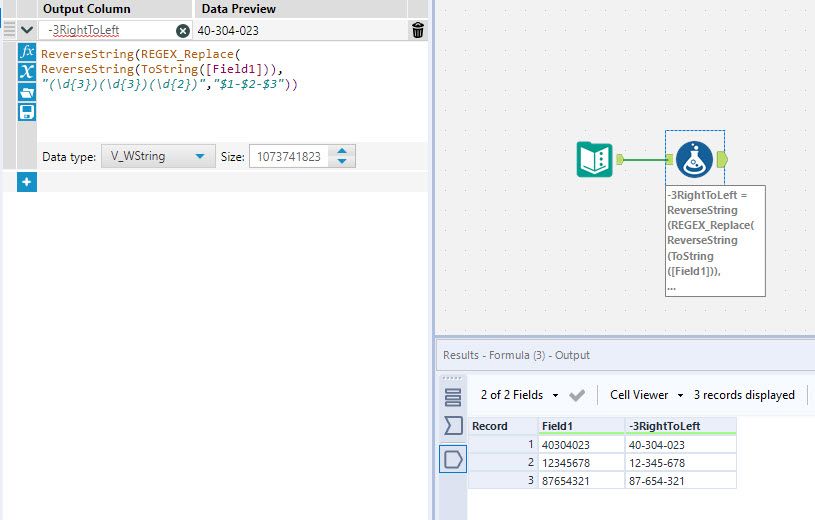
Task: Click the Field1 column header
Action: pyautogui.click(x=581, y=426)
